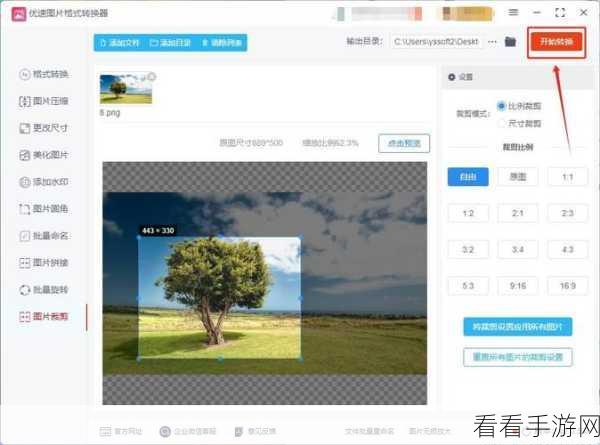The image size is (600, 445).
Task: Set crop ratio to 2:3
Action: pos(567,213)
